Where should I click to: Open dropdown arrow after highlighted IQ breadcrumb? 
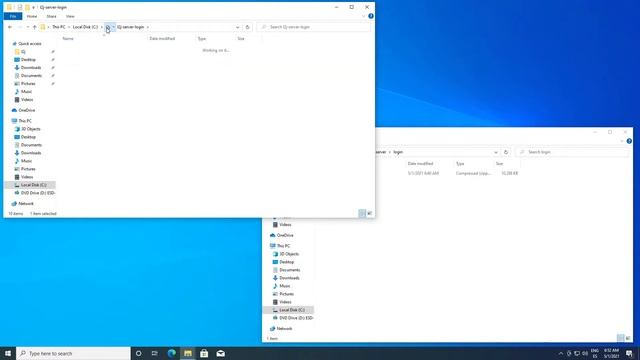(113, 27)
